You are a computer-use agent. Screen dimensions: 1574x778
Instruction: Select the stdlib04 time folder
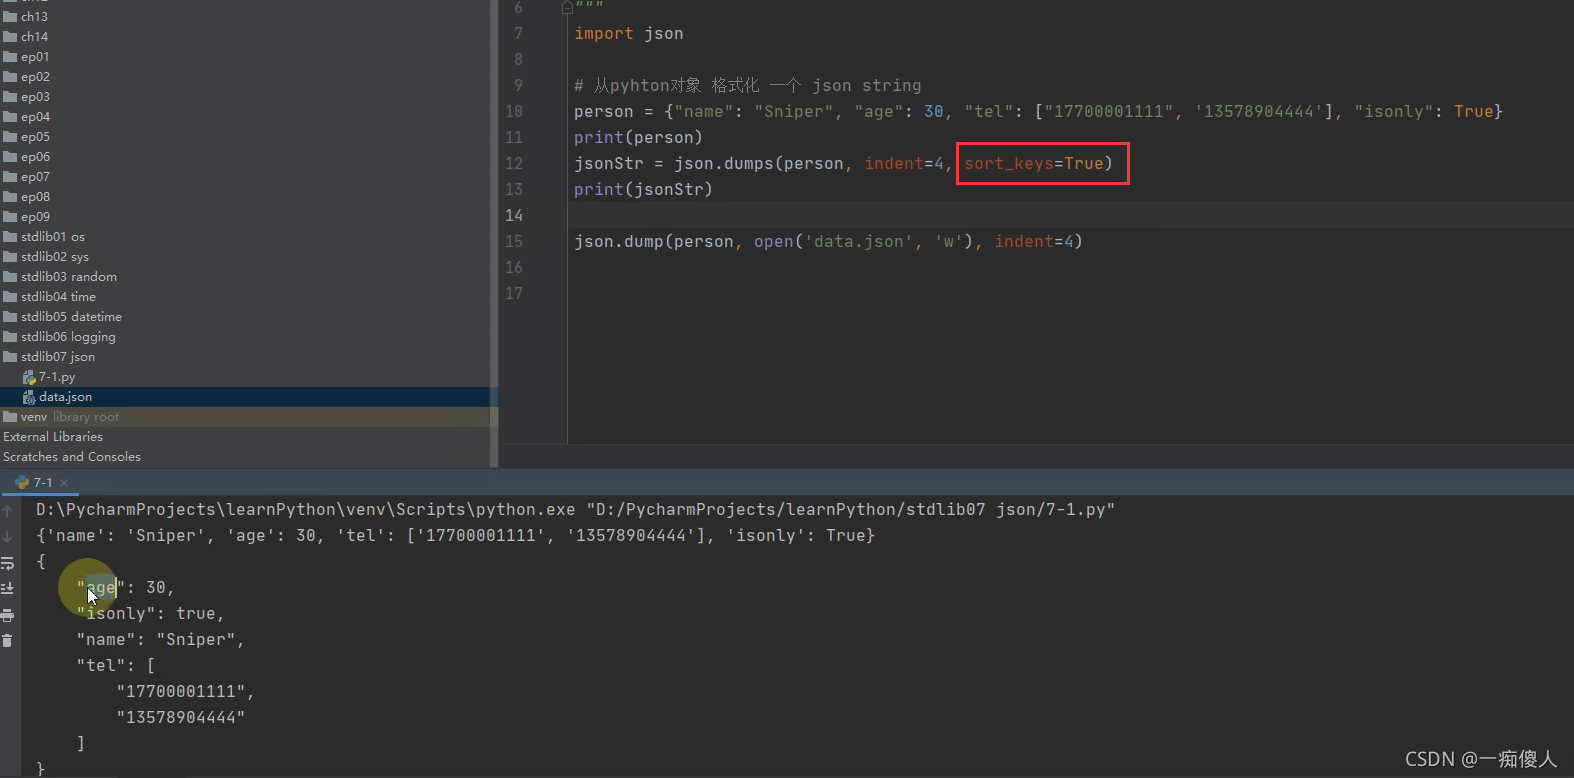click(x=58, y=297)
